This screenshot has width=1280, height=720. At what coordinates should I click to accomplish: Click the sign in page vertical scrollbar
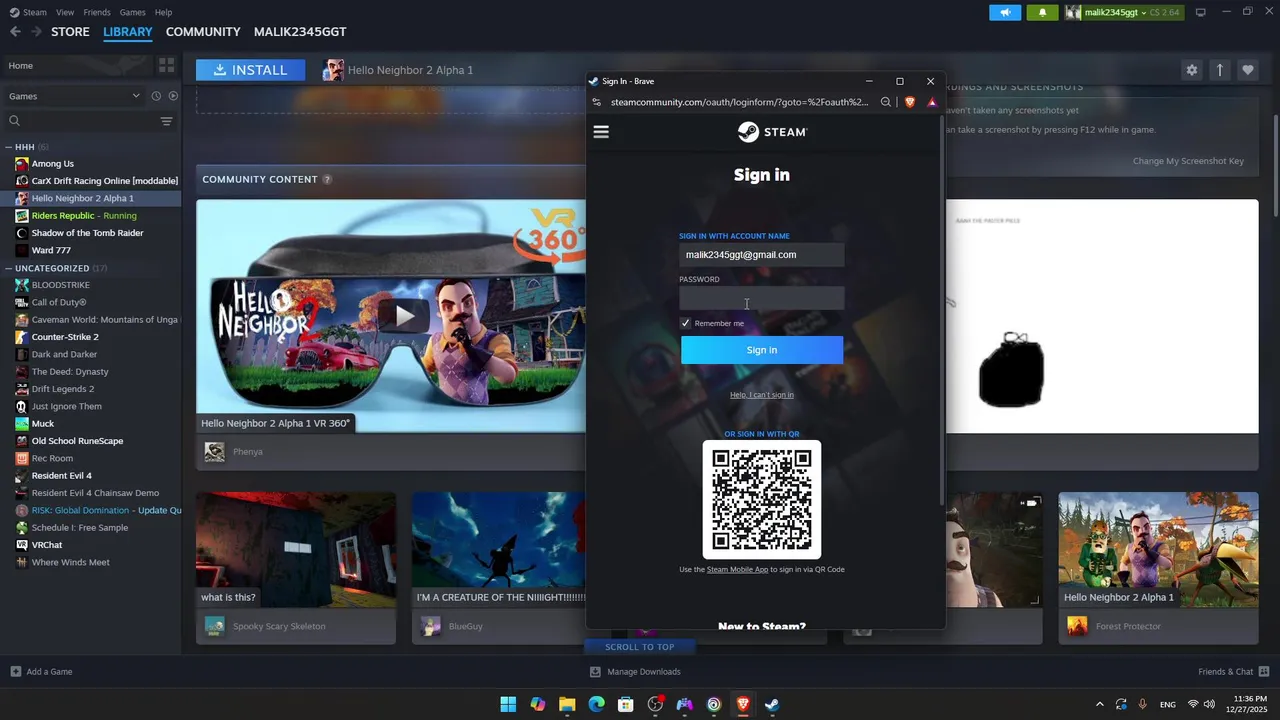point(941,310)
